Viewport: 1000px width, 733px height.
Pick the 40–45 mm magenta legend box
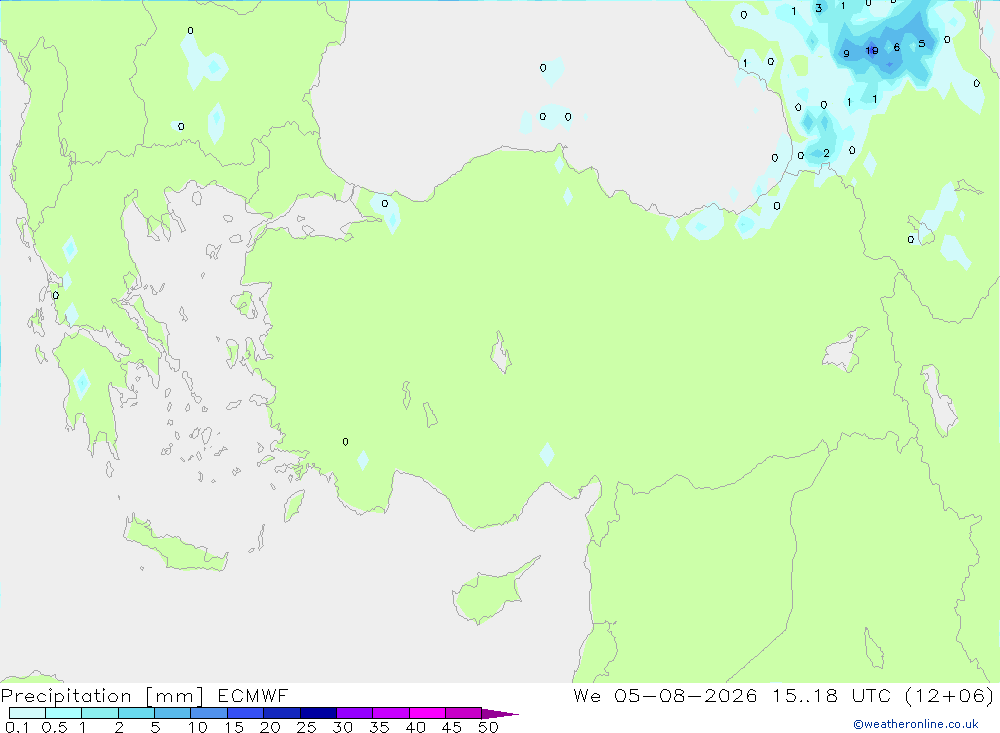click(427, 713)
